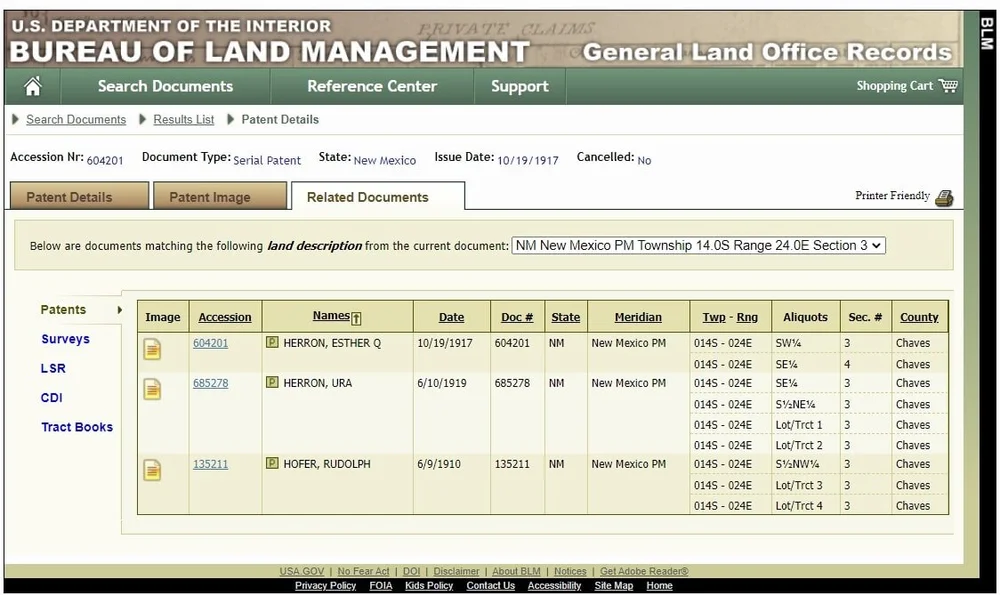Open accession 604201 link
This screenshot has height=595, width=1000.
point(210,342)
